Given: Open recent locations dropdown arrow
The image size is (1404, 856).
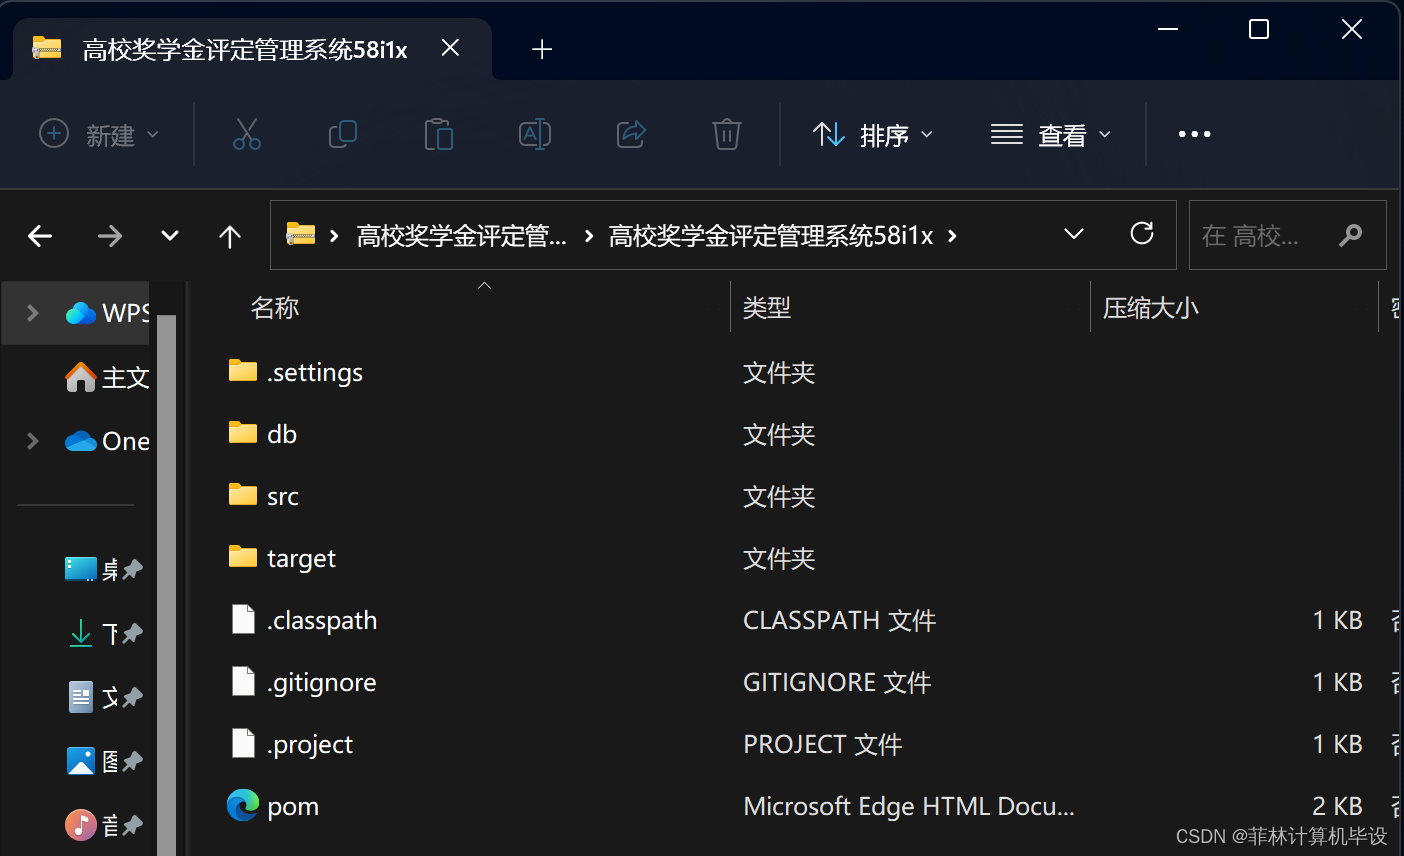Looking at the screenshot, I should click(x=170, y=236).
